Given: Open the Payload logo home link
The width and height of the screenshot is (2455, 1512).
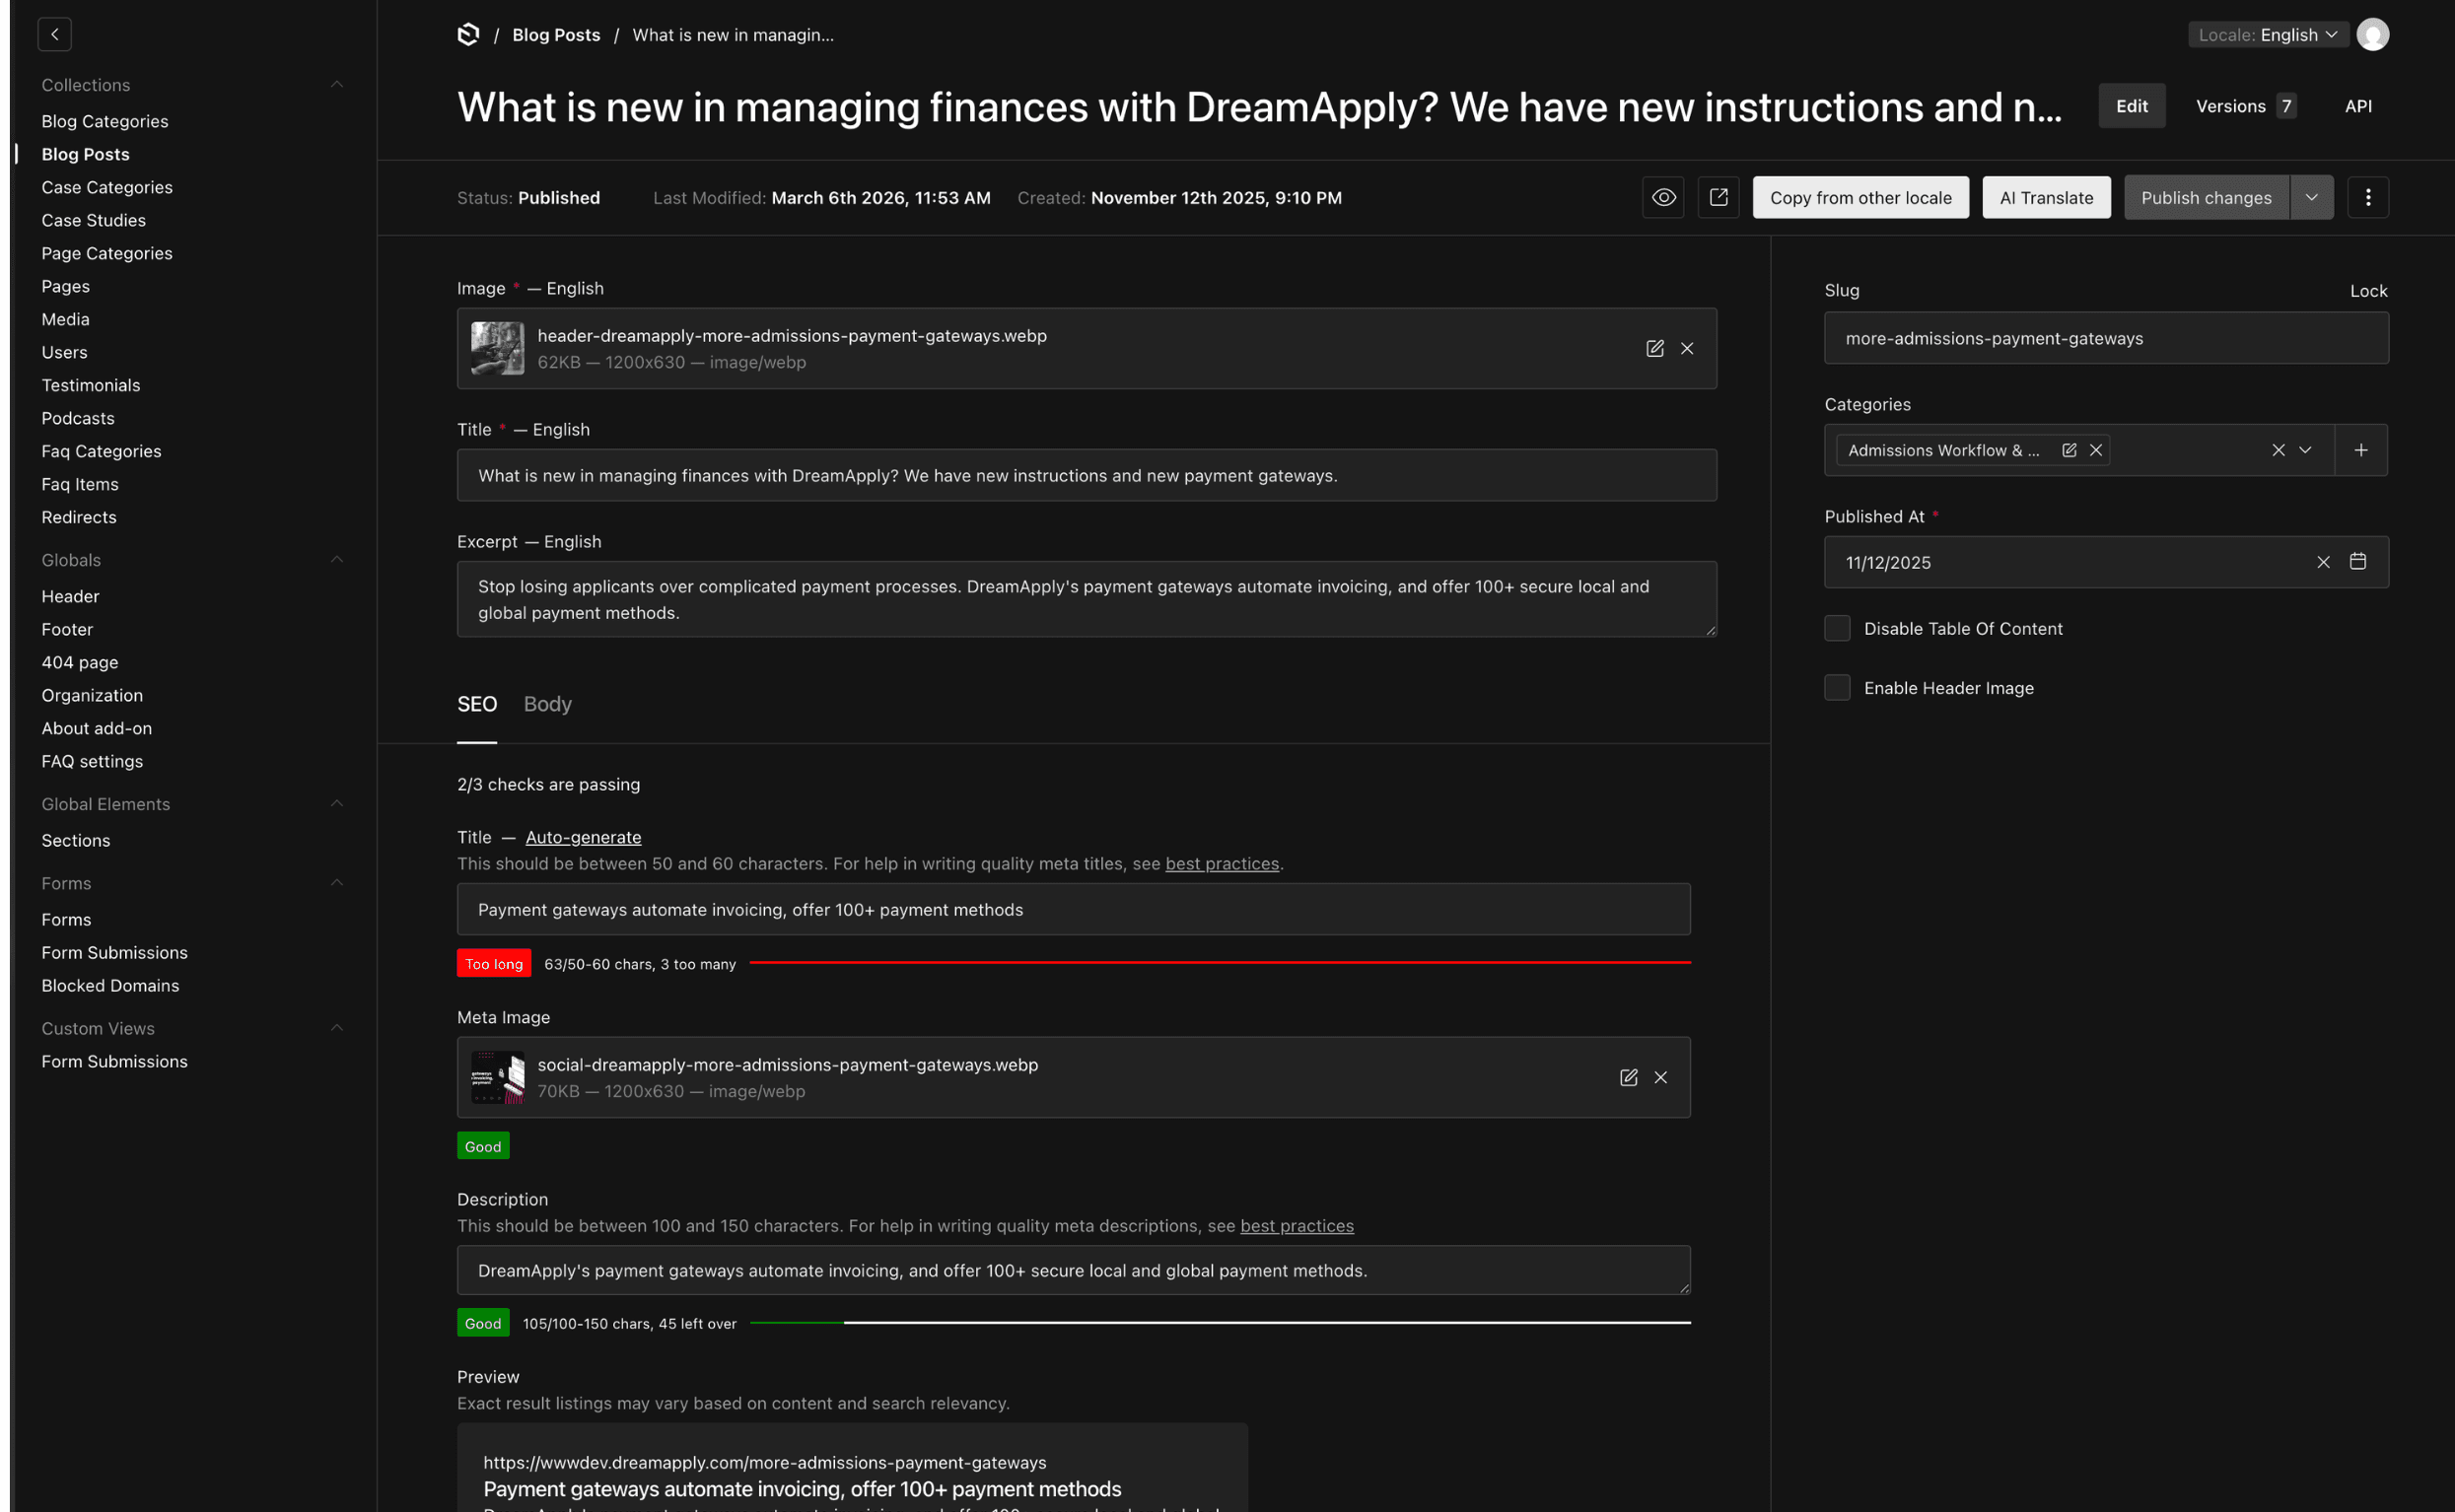Looking at the screenshot, I should coord(468,34).
